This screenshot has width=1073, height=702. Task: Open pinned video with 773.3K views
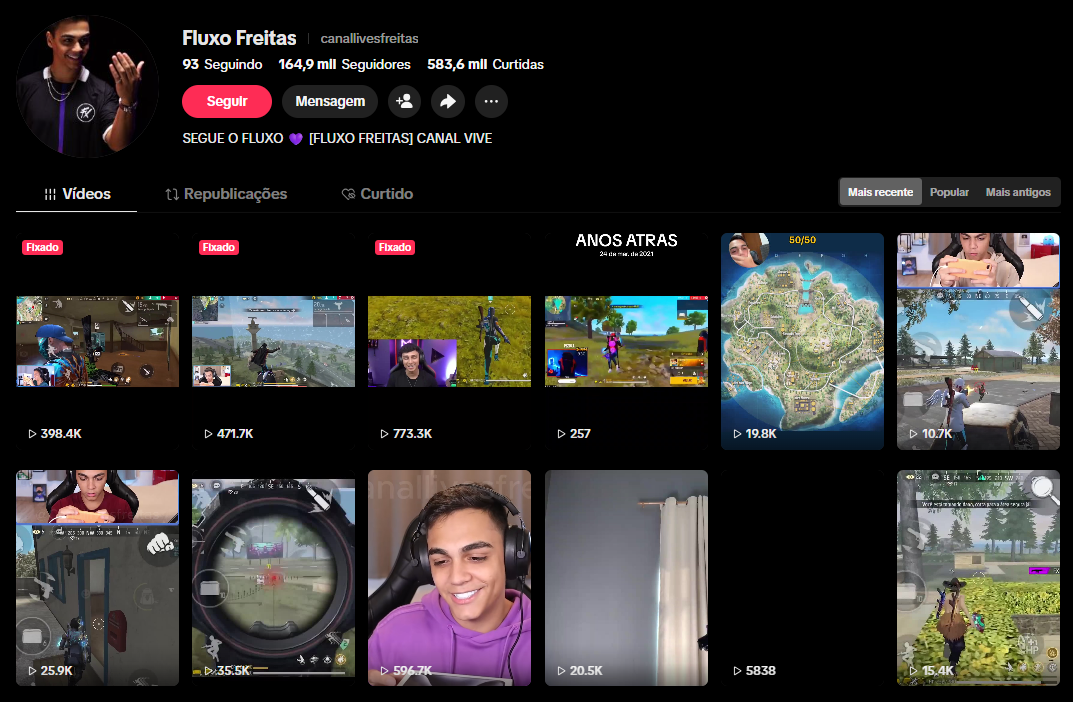tap(450, 341)
